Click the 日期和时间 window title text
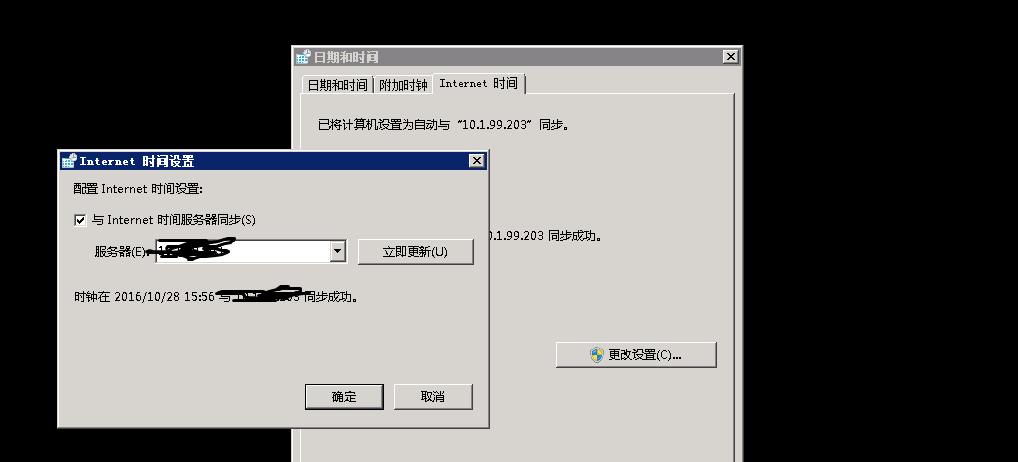 coord(346,57)
